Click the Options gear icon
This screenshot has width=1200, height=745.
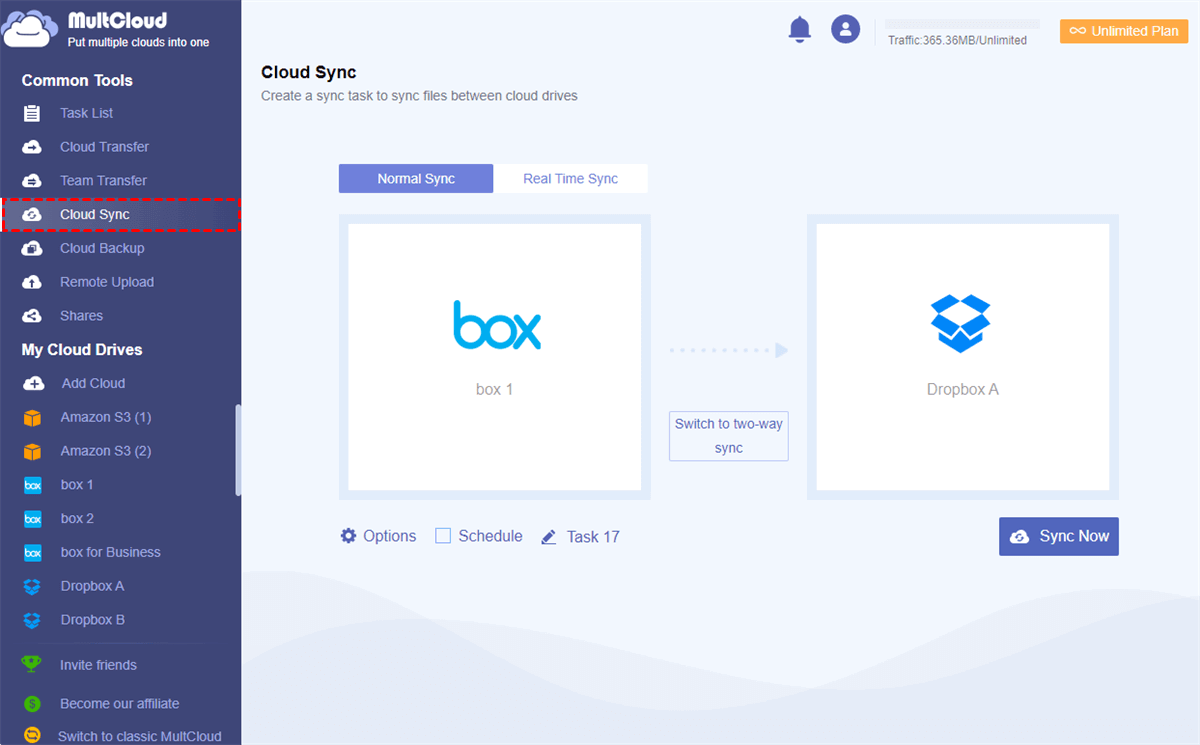coord(348,536)
